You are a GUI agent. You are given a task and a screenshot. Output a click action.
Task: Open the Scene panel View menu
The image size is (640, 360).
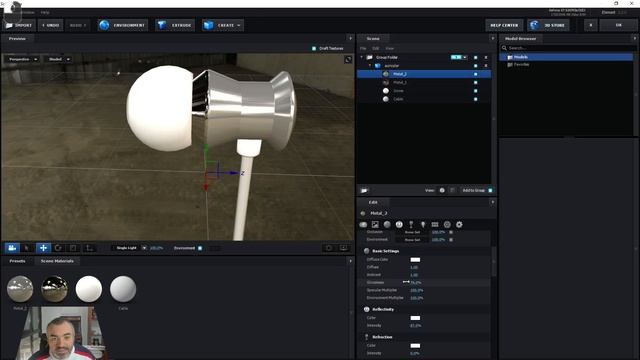[x=389, y=48]
